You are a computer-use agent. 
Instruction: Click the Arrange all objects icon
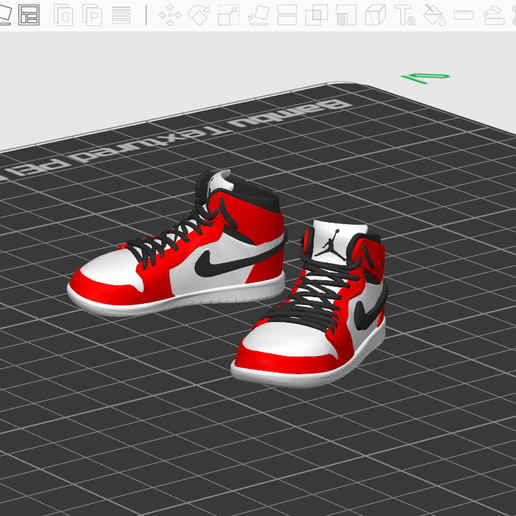[x=29, y=15]
